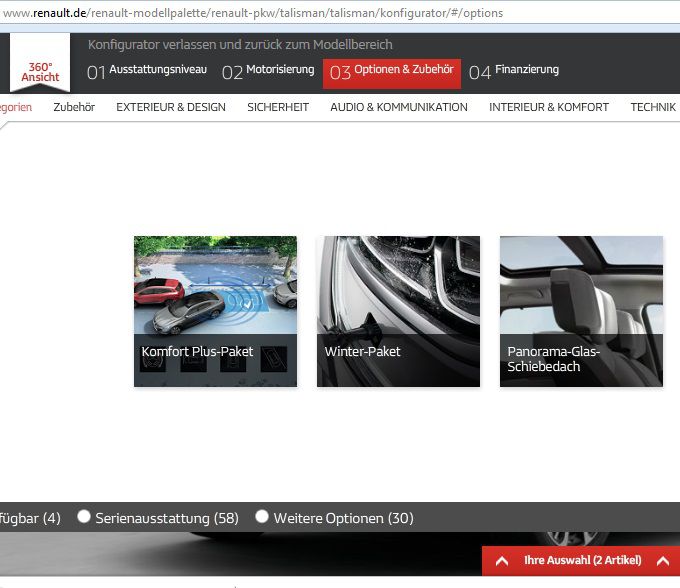Image resolution: width=680 pixels, height=588 pixels.
Task: Open the Zubehör category
Action: [x=74, y=107]
